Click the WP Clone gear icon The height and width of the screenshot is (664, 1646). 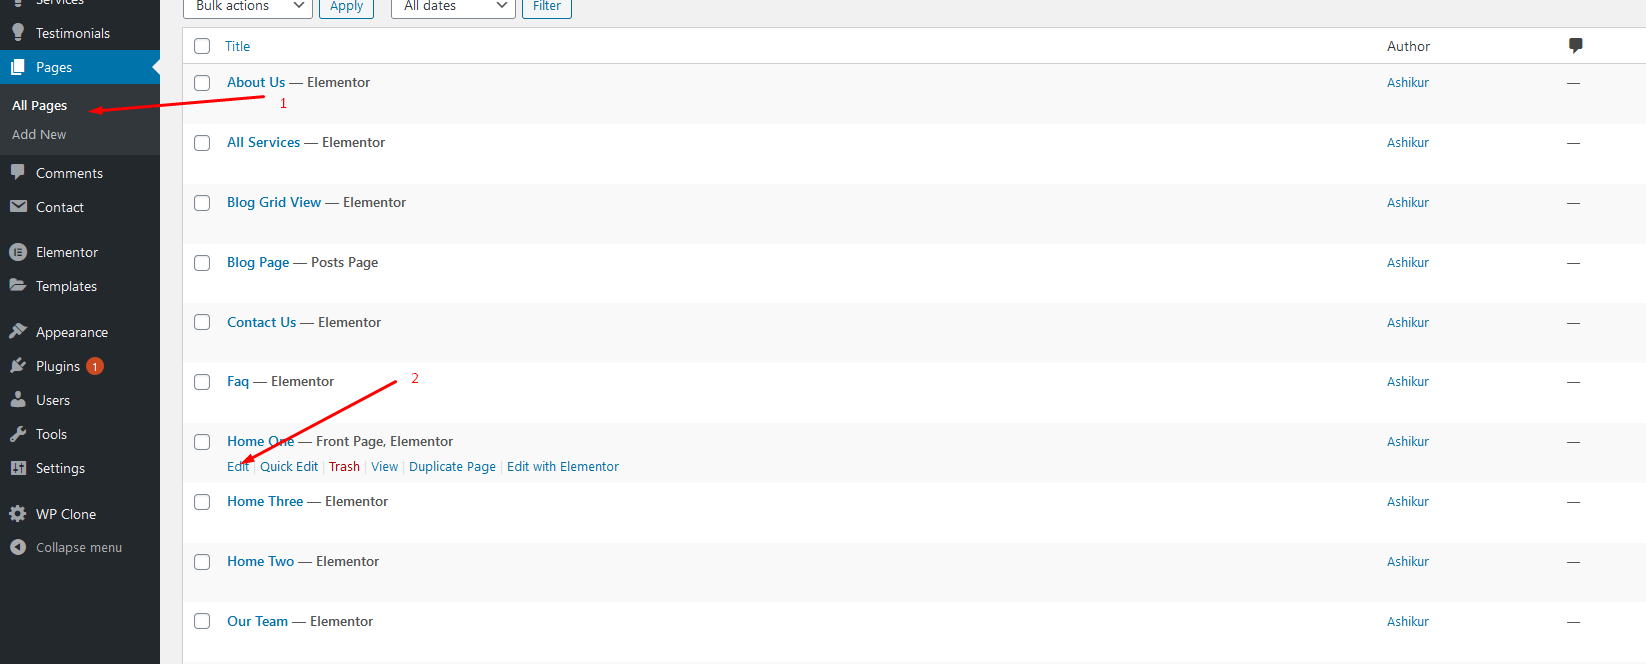point(18,514)
